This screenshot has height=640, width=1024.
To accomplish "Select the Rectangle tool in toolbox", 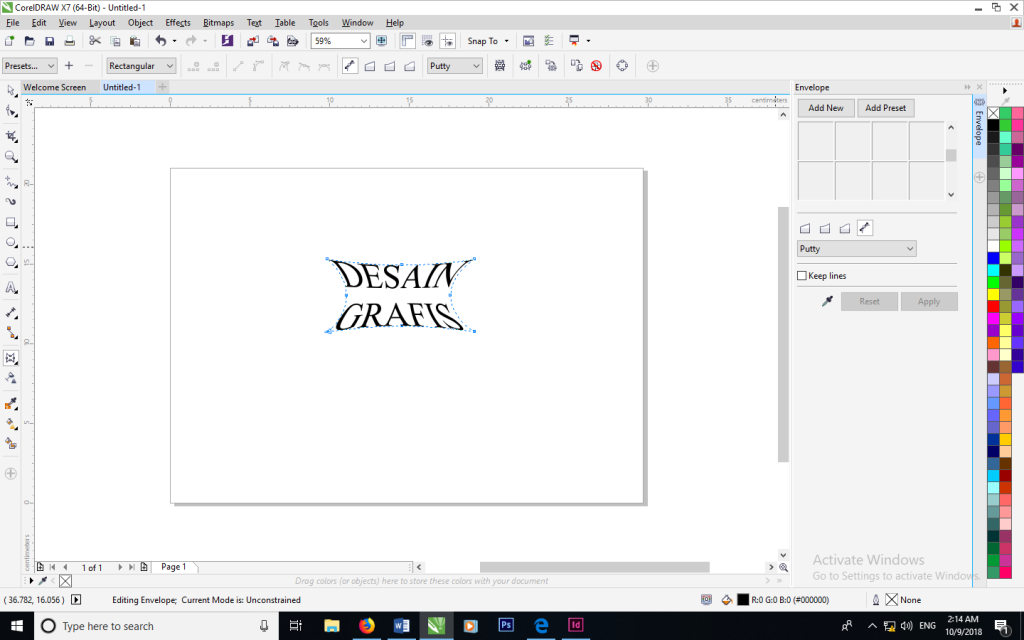I will coord(12,222).
